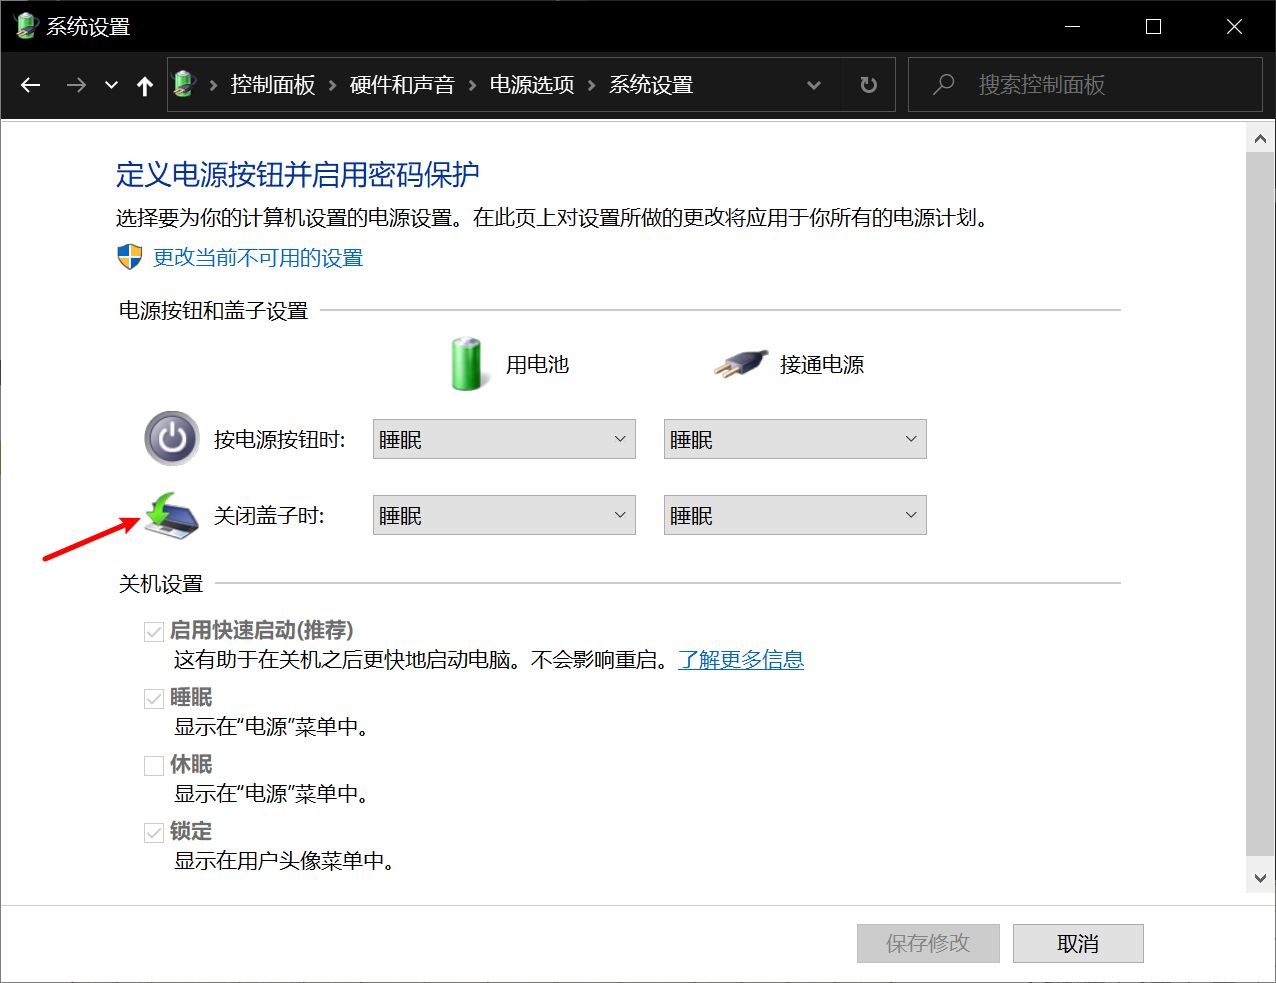Open lid close on-battery dropdown
Image resolution: width=1276 pixels, height=983 pixels.
[x=504, y=515]
